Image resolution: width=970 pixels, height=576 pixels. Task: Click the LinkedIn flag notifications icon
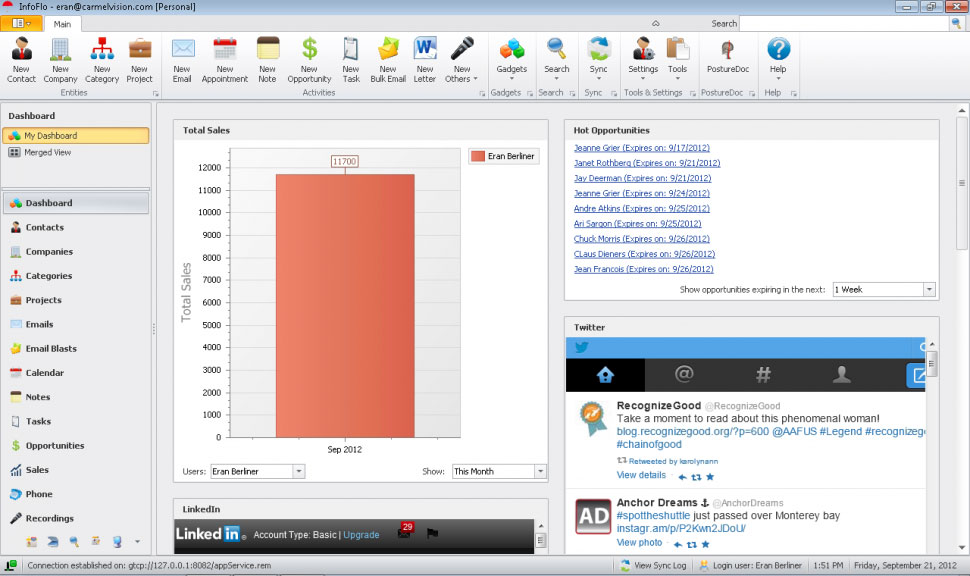click(432, 533)
